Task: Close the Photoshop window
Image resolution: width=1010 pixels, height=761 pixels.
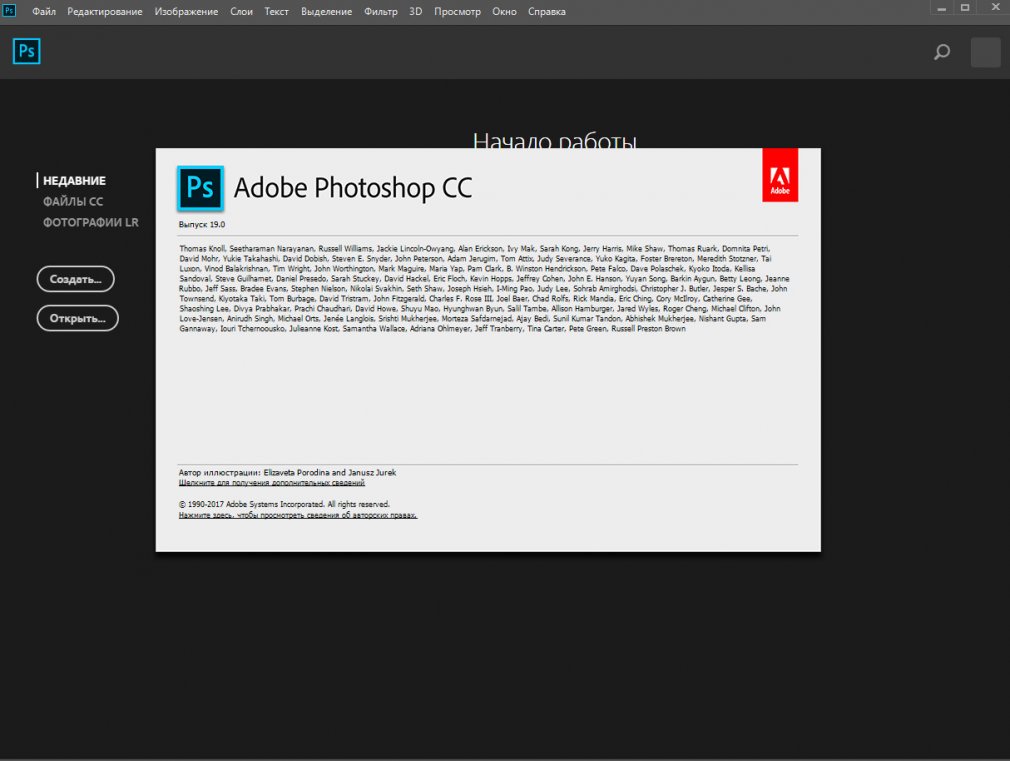Action: [995, 7]
